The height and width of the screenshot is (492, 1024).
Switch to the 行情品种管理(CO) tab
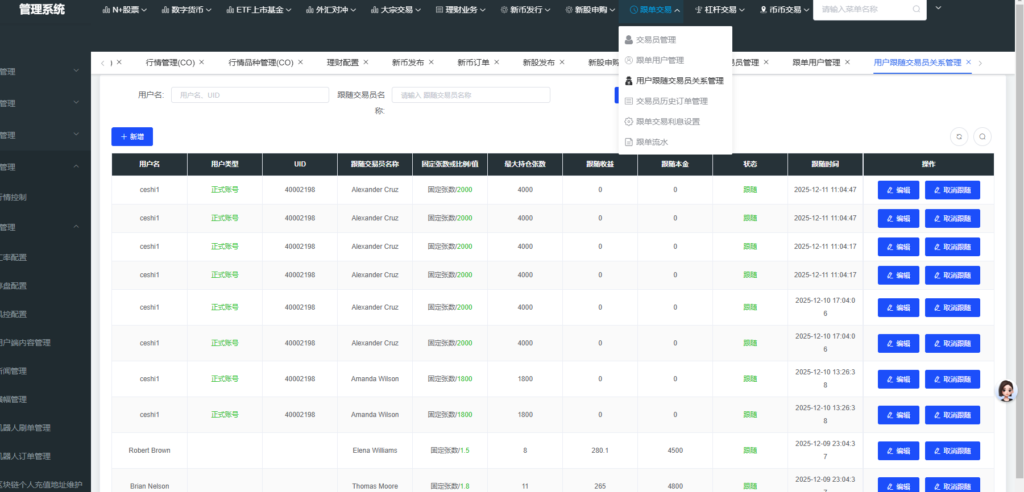[261, 63]
